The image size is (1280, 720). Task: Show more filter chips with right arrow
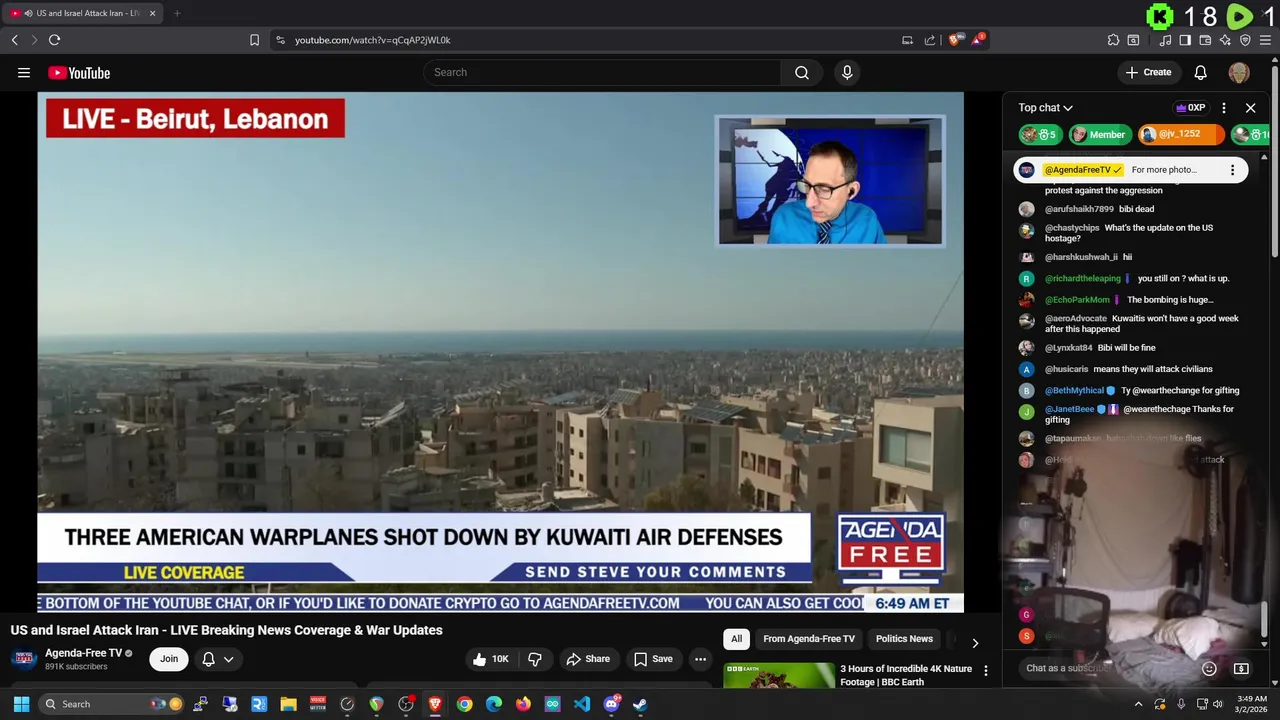pyautogui.click(x=975, y=642)
